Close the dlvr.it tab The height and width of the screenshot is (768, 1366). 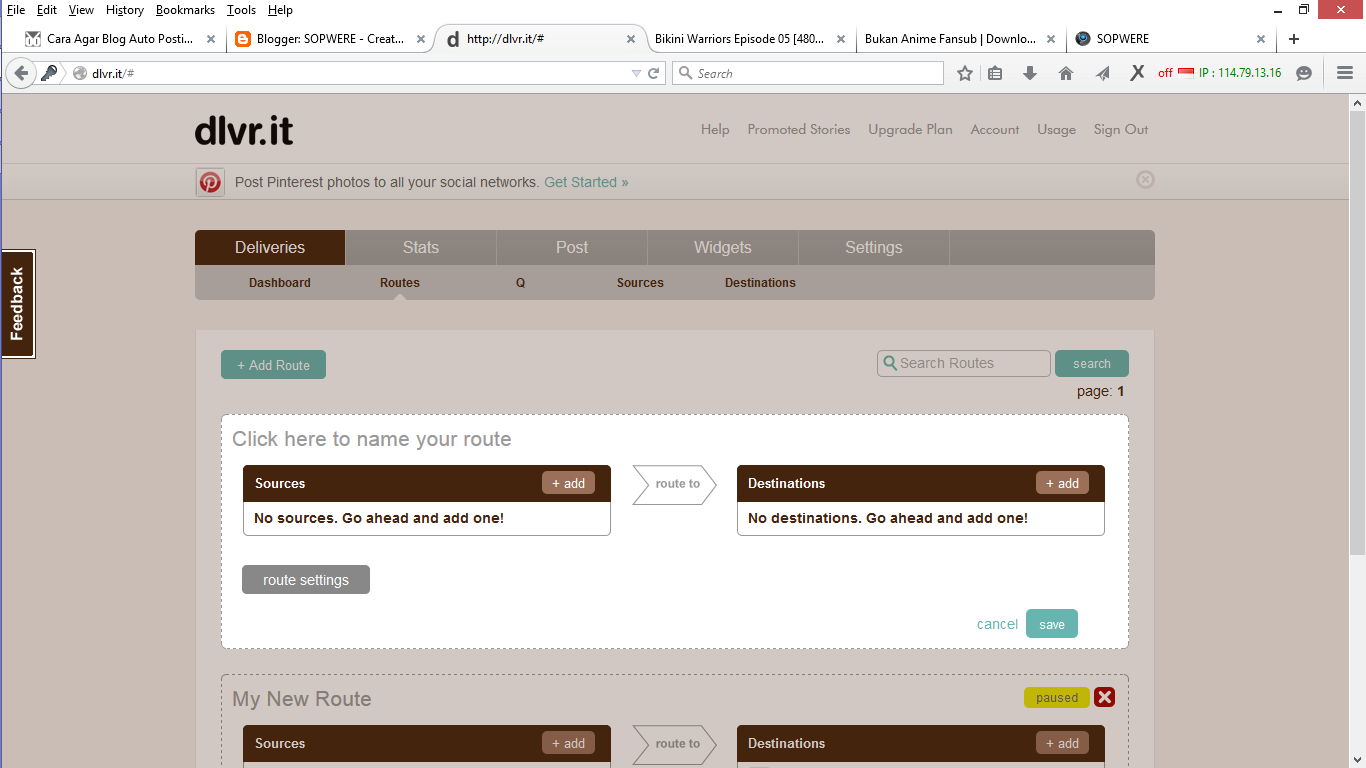tap(631, 39)
